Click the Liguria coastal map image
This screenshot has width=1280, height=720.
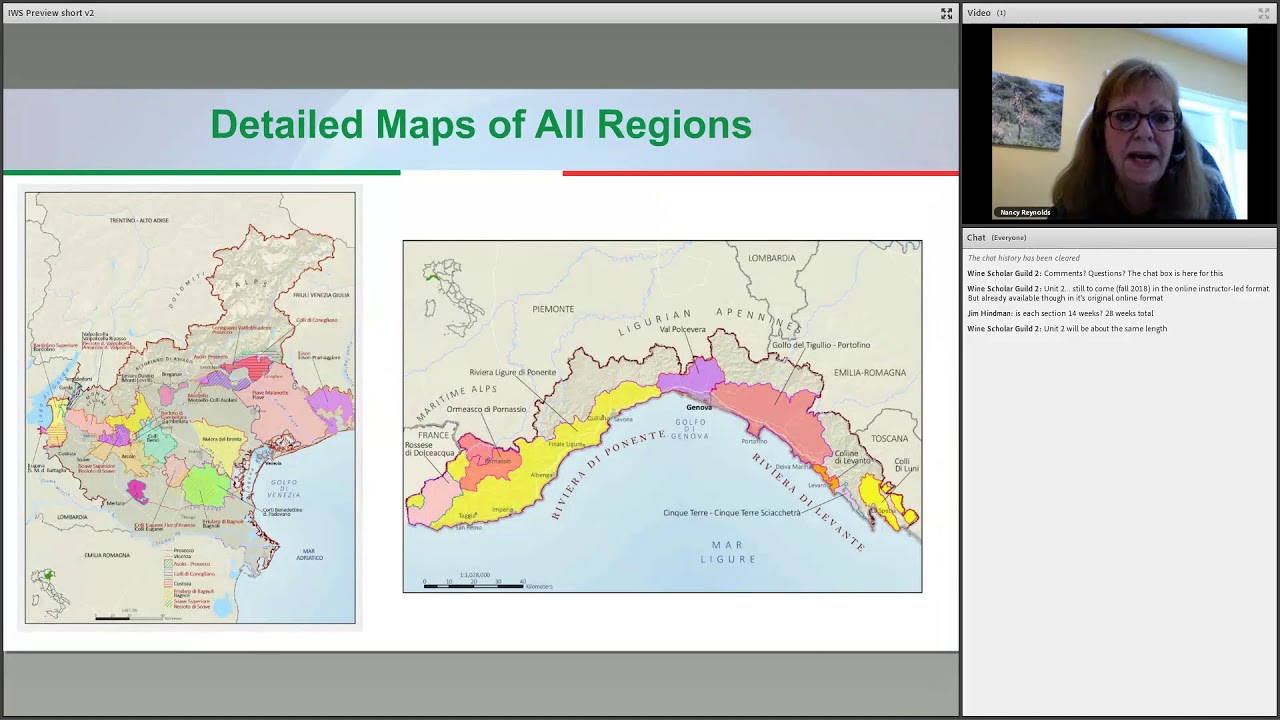tap(662, 416)
